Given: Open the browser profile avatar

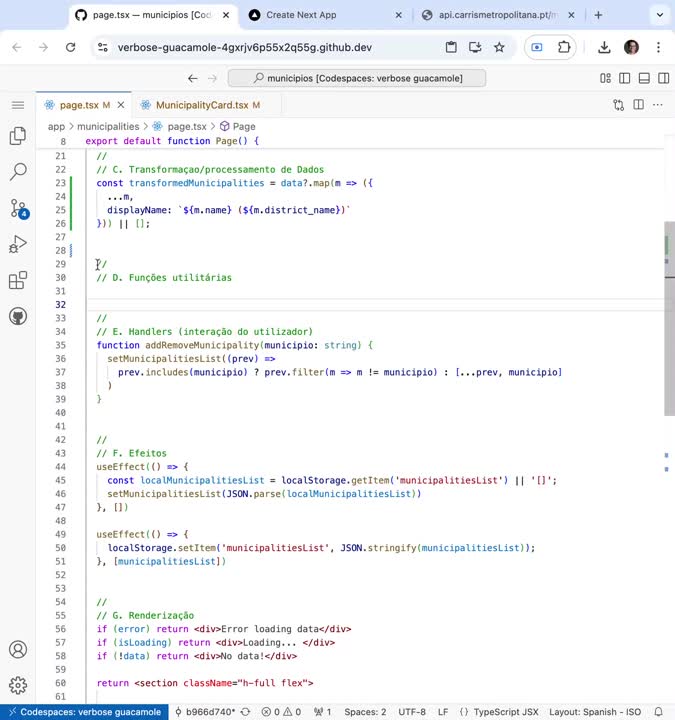Looking at the screenshot, I should point(631,47).
